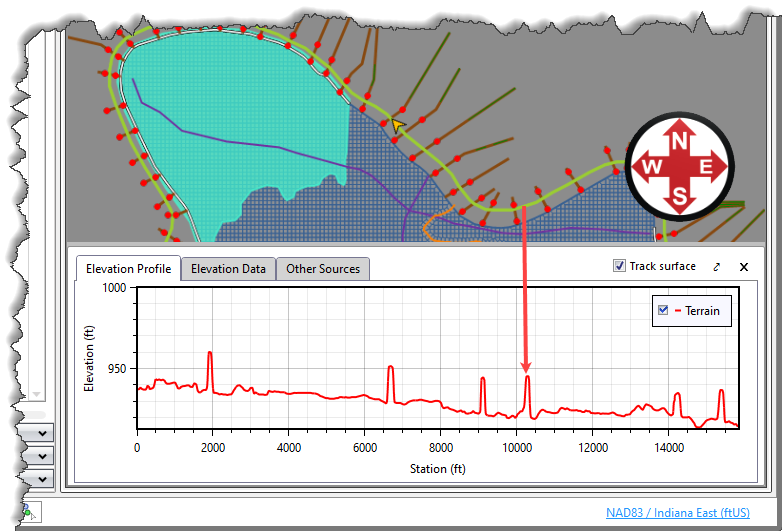
Task: Click the south arrow on compass
Action: (x=680, y=198)
